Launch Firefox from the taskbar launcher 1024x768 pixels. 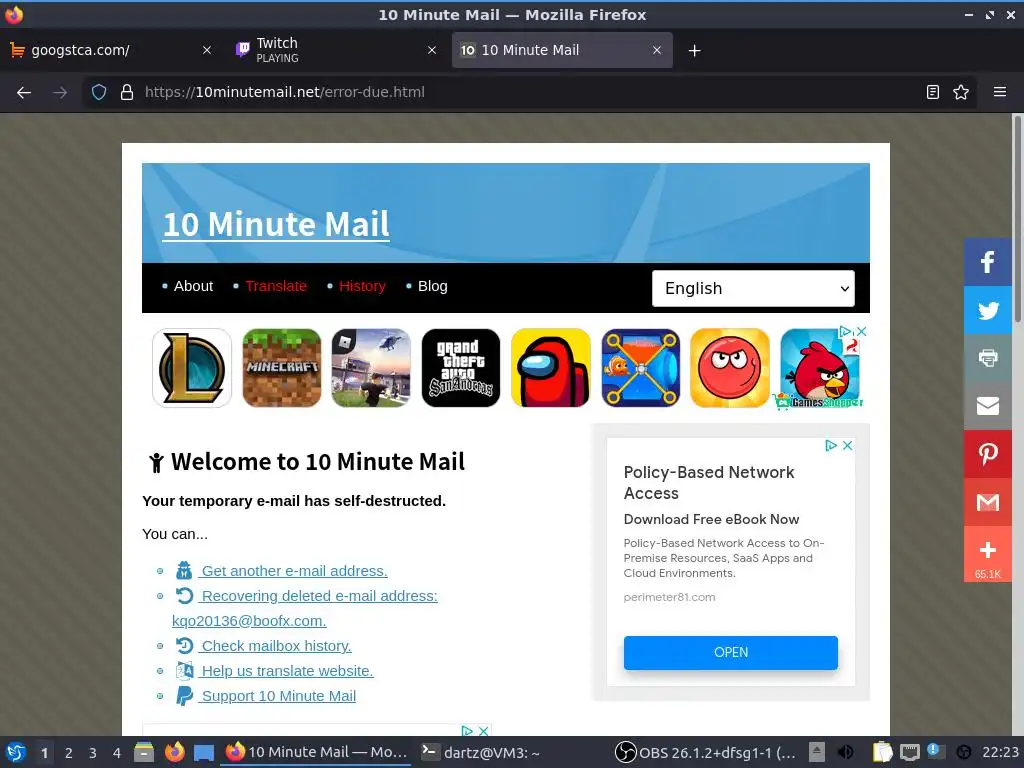[x=174, y=752]
